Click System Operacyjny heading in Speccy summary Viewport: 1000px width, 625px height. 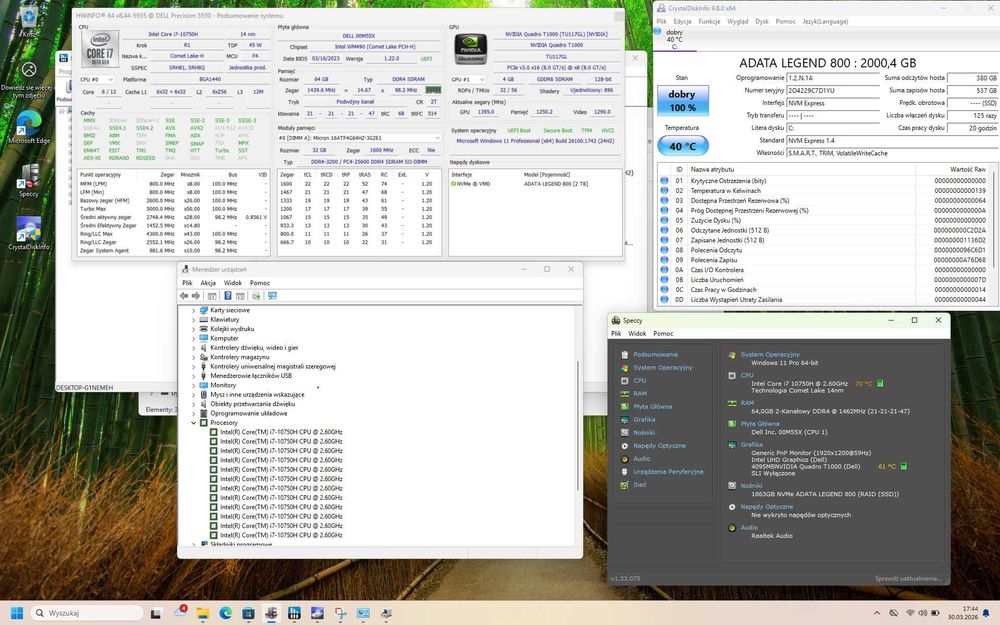click(770, 355)
